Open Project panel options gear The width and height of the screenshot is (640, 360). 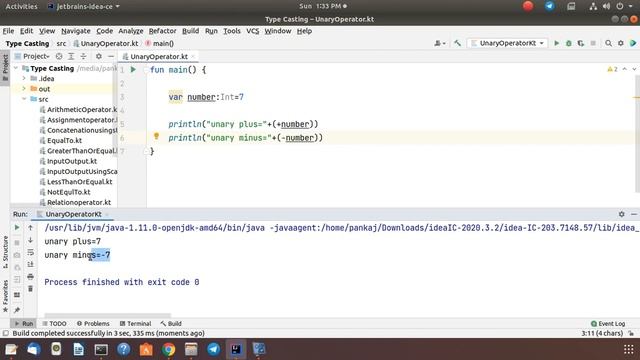(x=99, y=56)
